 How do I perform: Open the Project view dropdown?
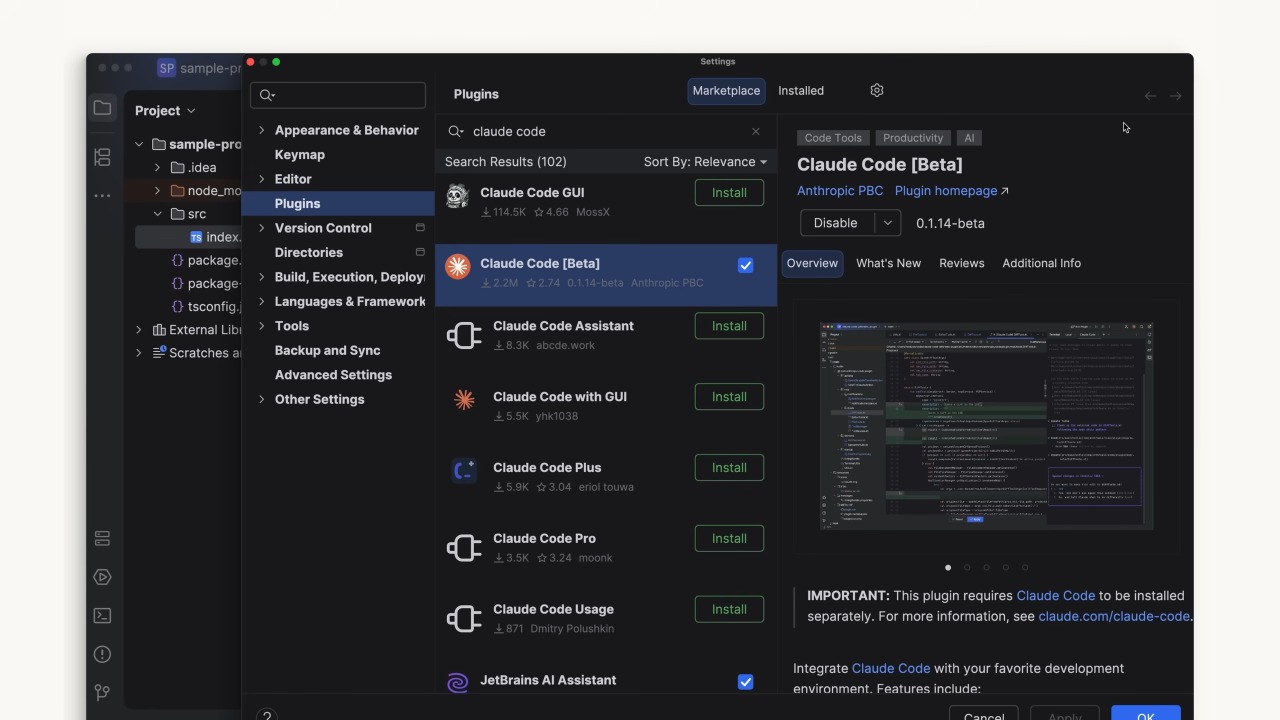click(x=165, y=111)
